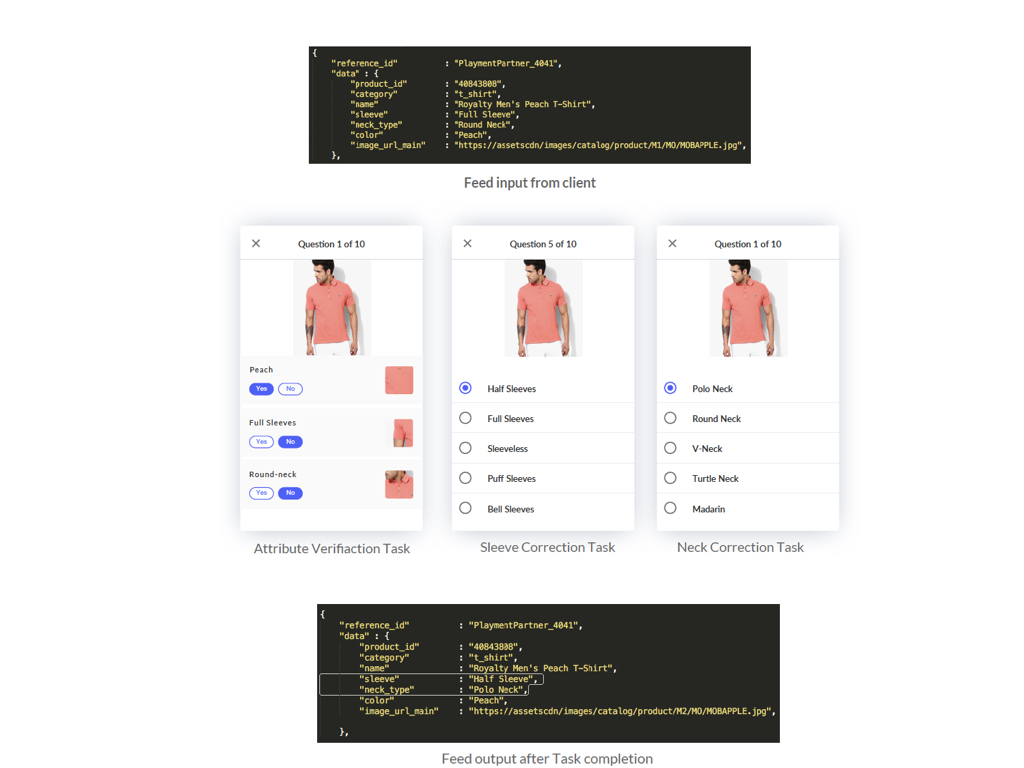Choose the Turtle Neck radio option
This screenshot has width=1024, height=768.
pyautogui.click(x=670, y=478)
